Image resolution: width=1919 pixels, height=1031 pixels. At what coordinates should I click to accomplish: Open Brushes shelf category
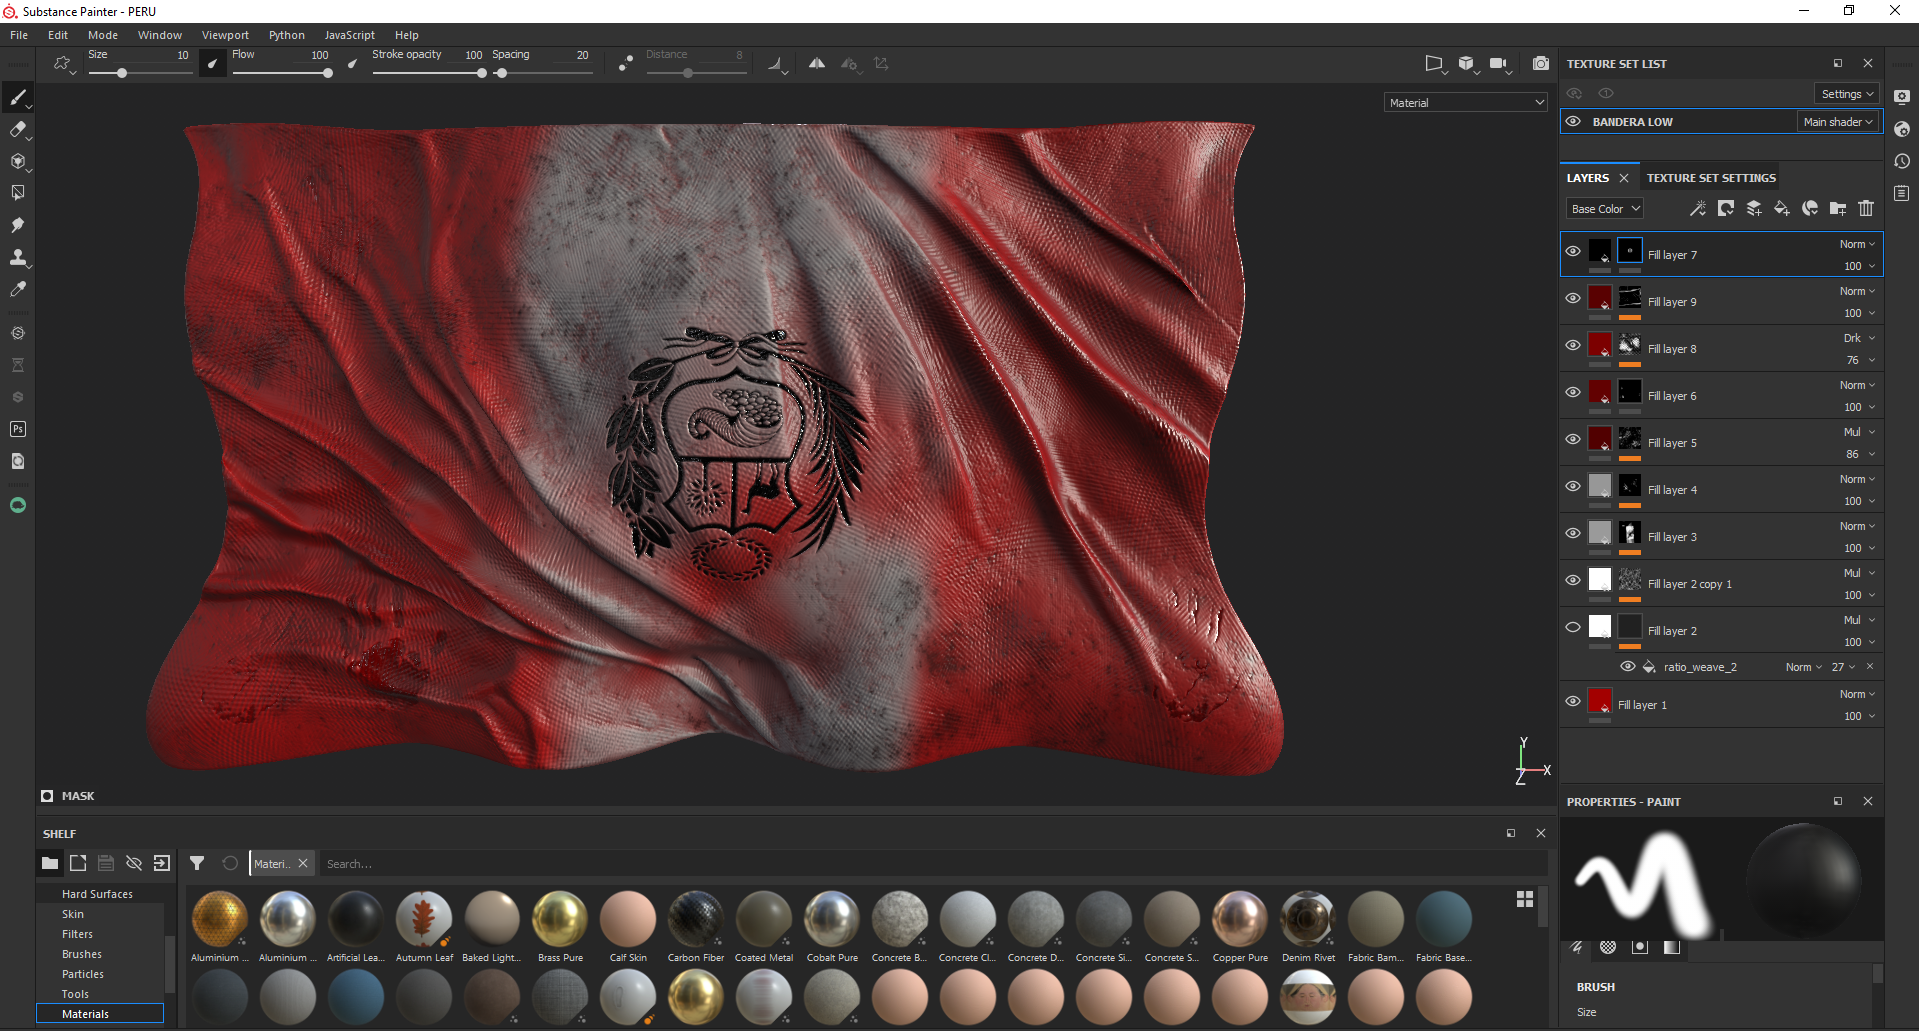click(82, 954)
